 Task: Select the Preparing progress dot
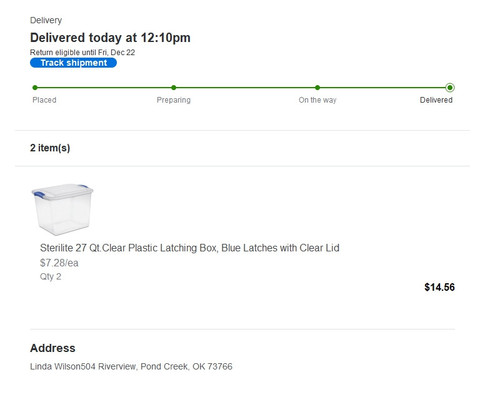174,88
